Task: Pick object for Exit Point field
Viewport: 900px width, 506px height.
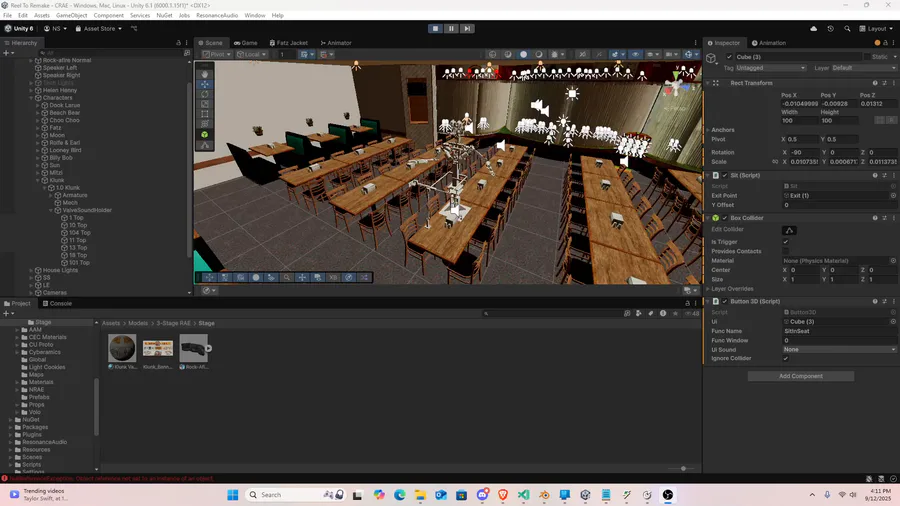Action: [x=893, y=196]
